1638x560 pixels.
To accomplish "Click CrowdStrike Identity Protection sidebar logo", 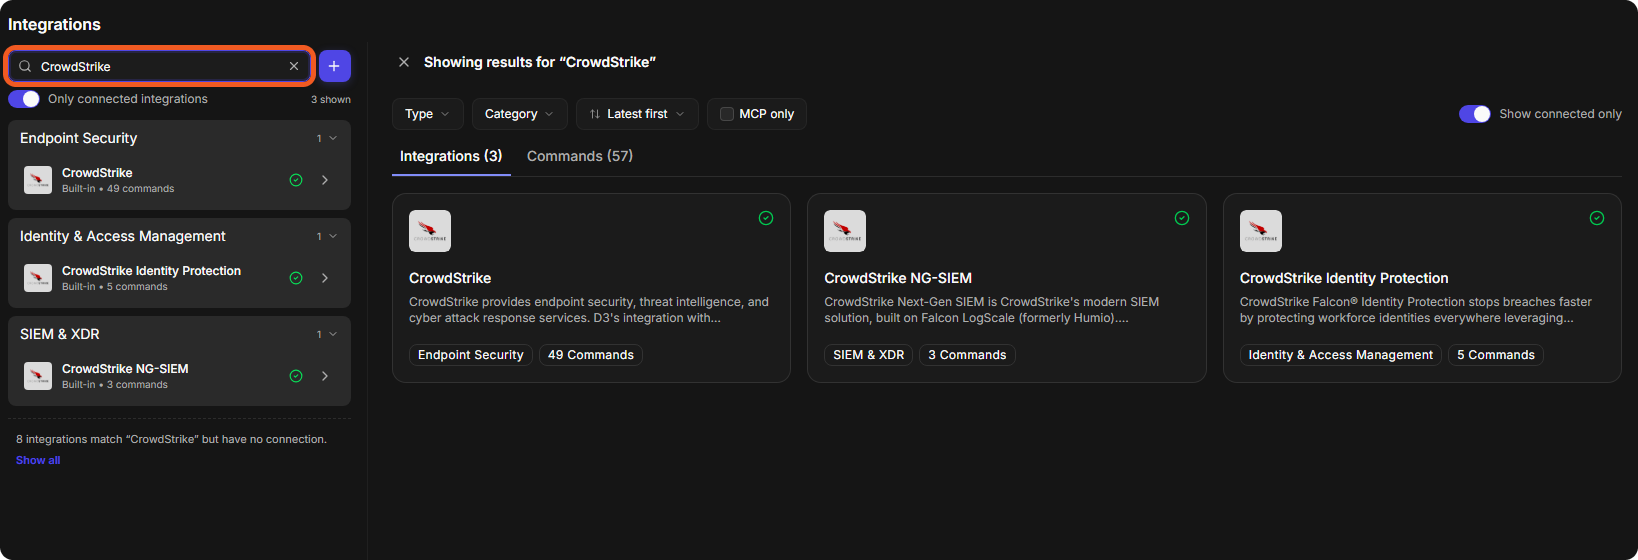I will click(38, 278).
